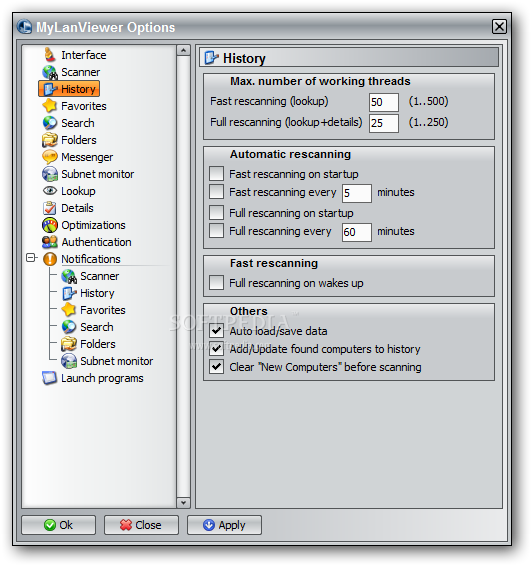
Task: Confirm settings with the Ok button
Action: click(58, 525)
